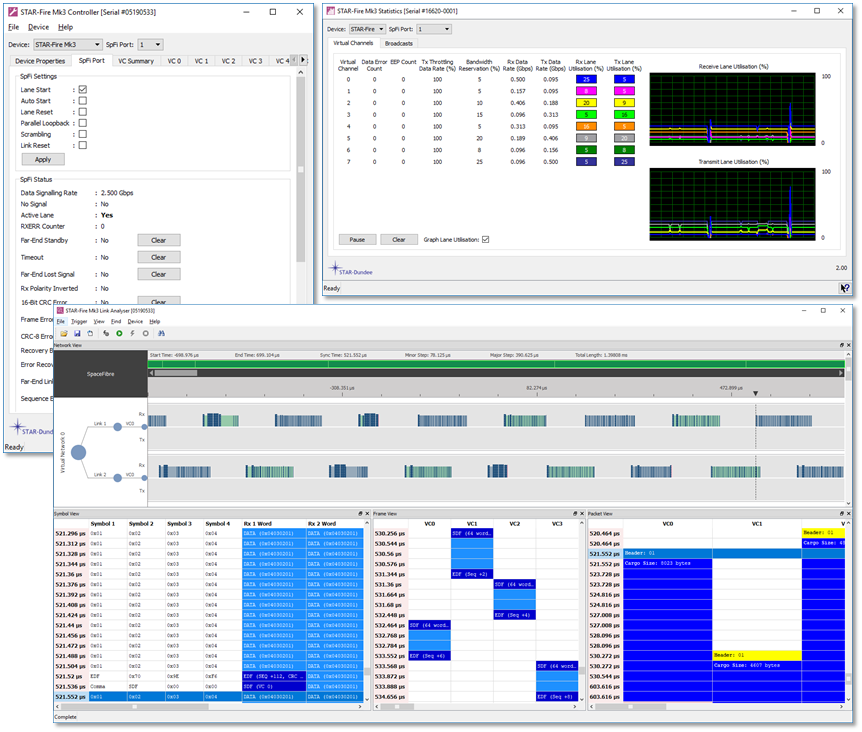The width and height of the screenshot is (862, 732).
Task: Clear the Timeout status
Action: 159,257
